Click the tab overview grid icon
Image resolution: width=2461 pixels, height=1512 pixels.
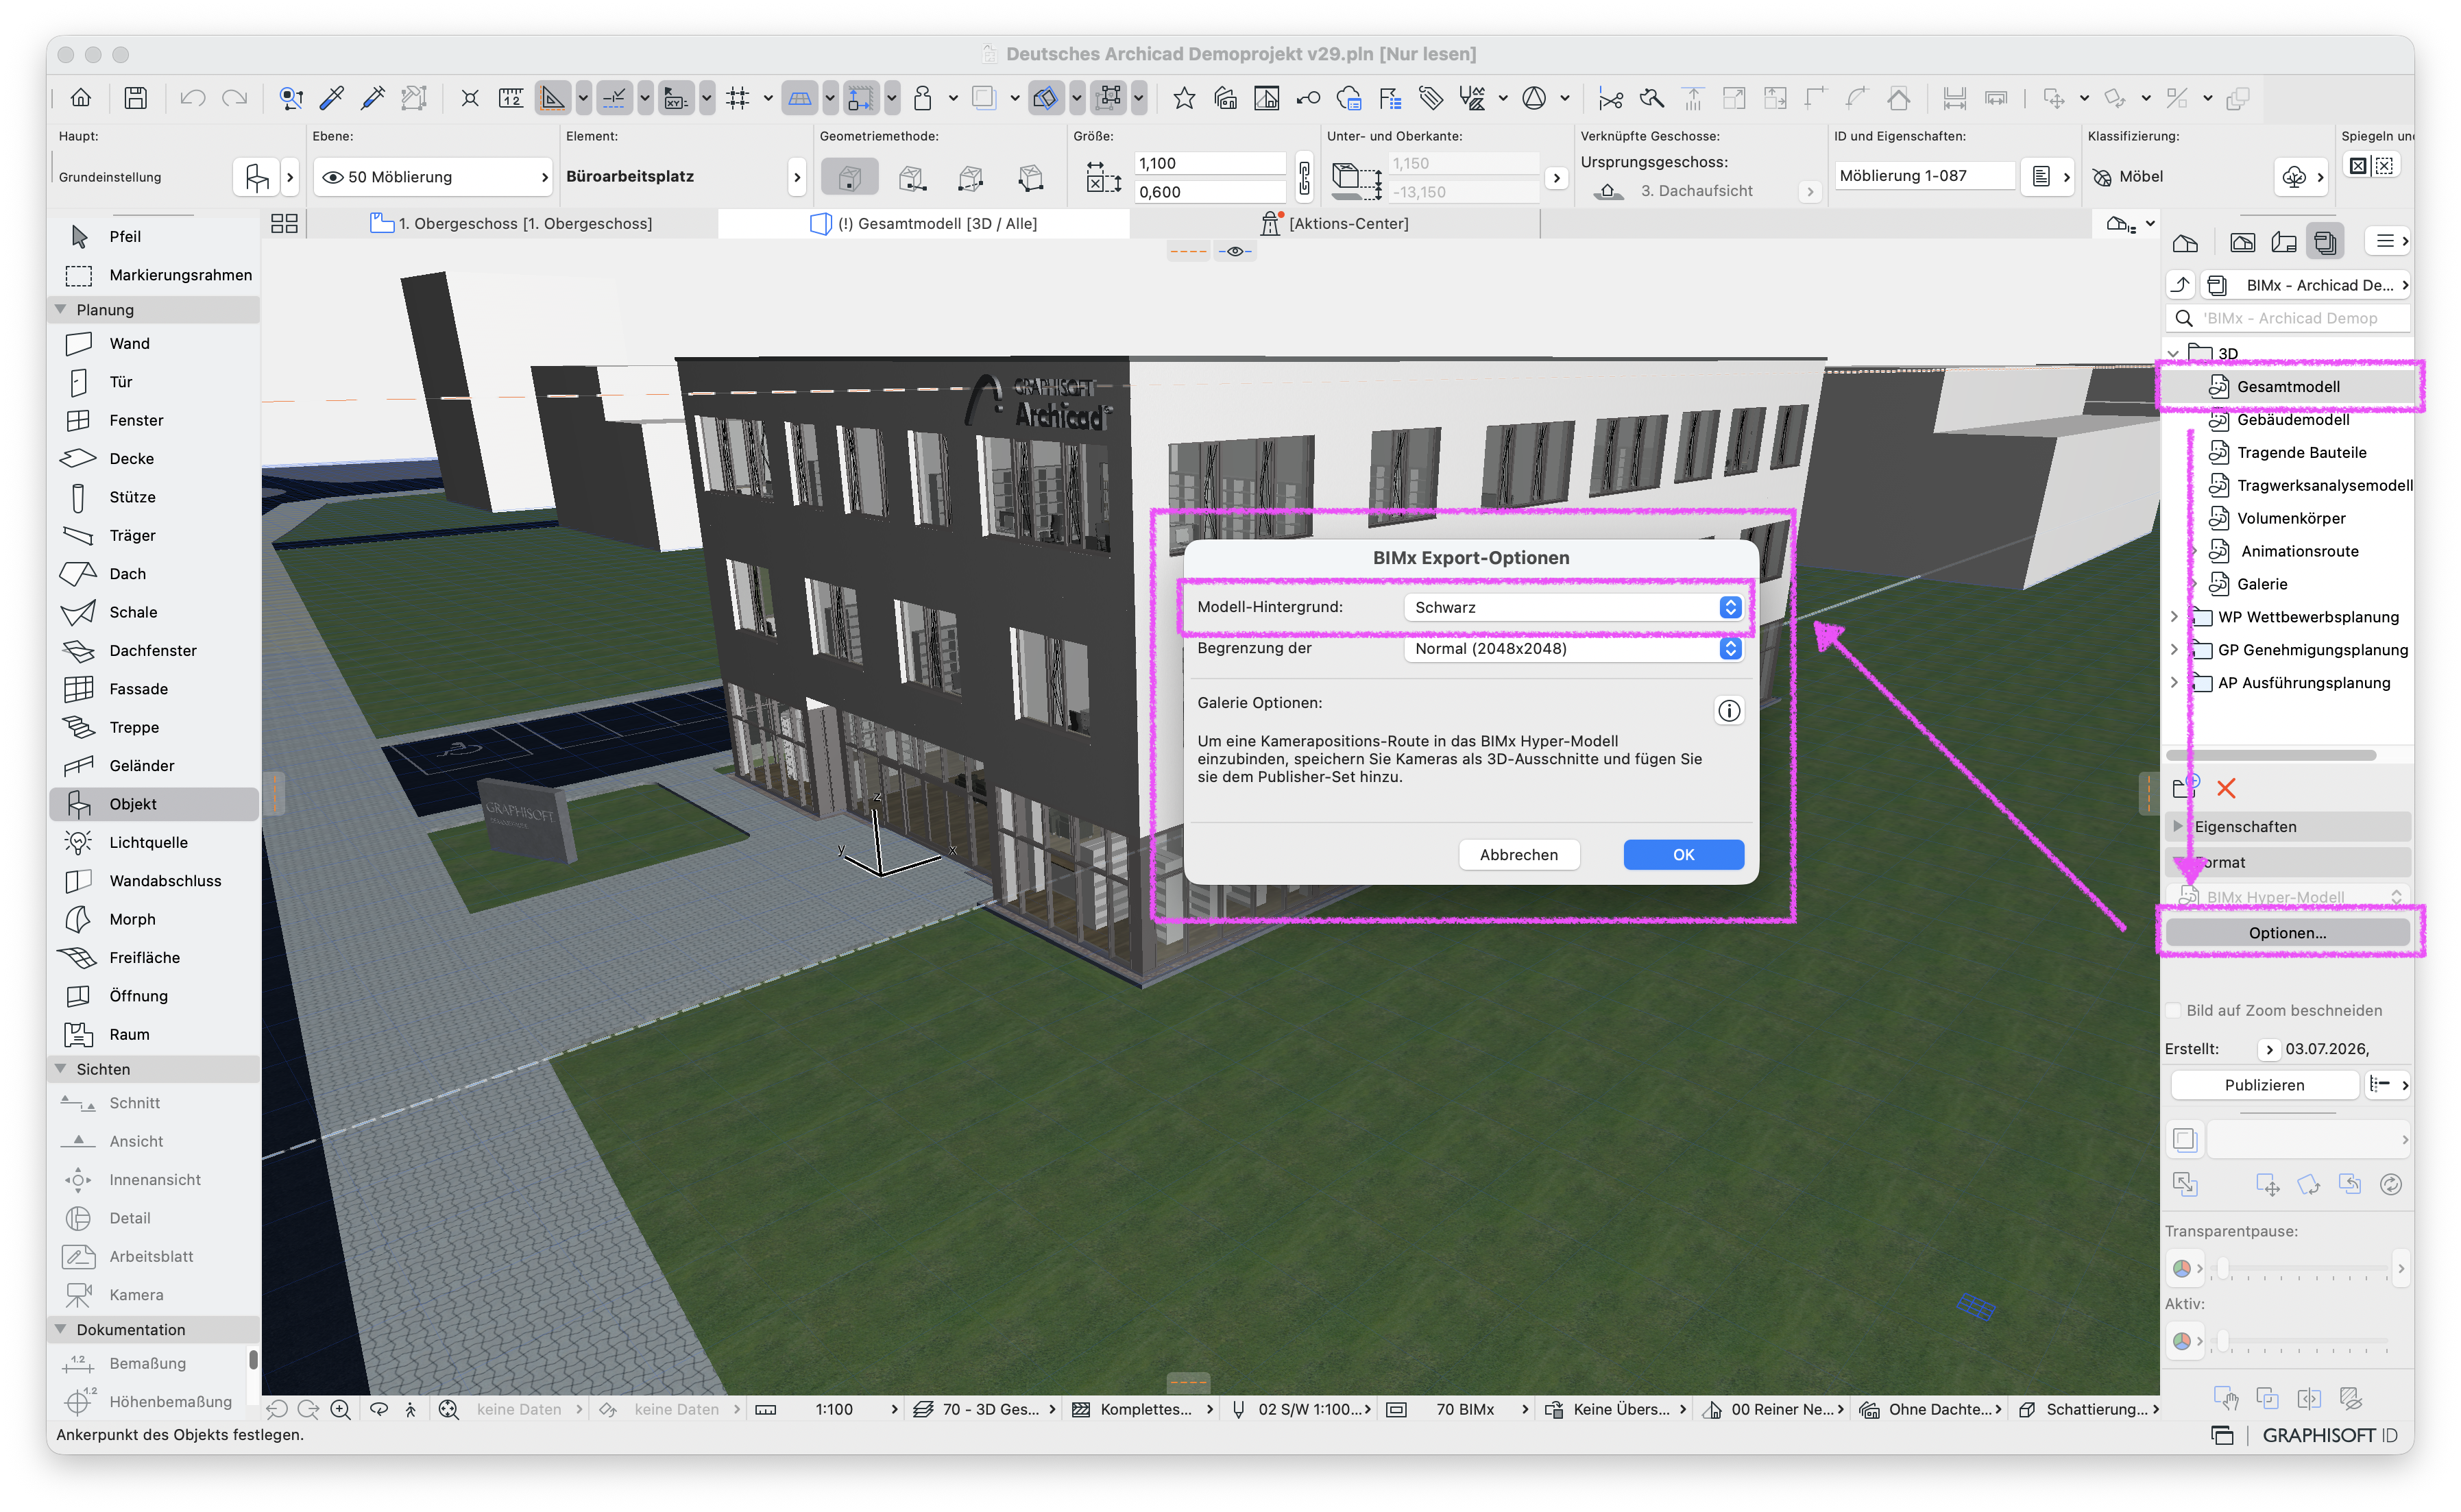pos(284,224)
